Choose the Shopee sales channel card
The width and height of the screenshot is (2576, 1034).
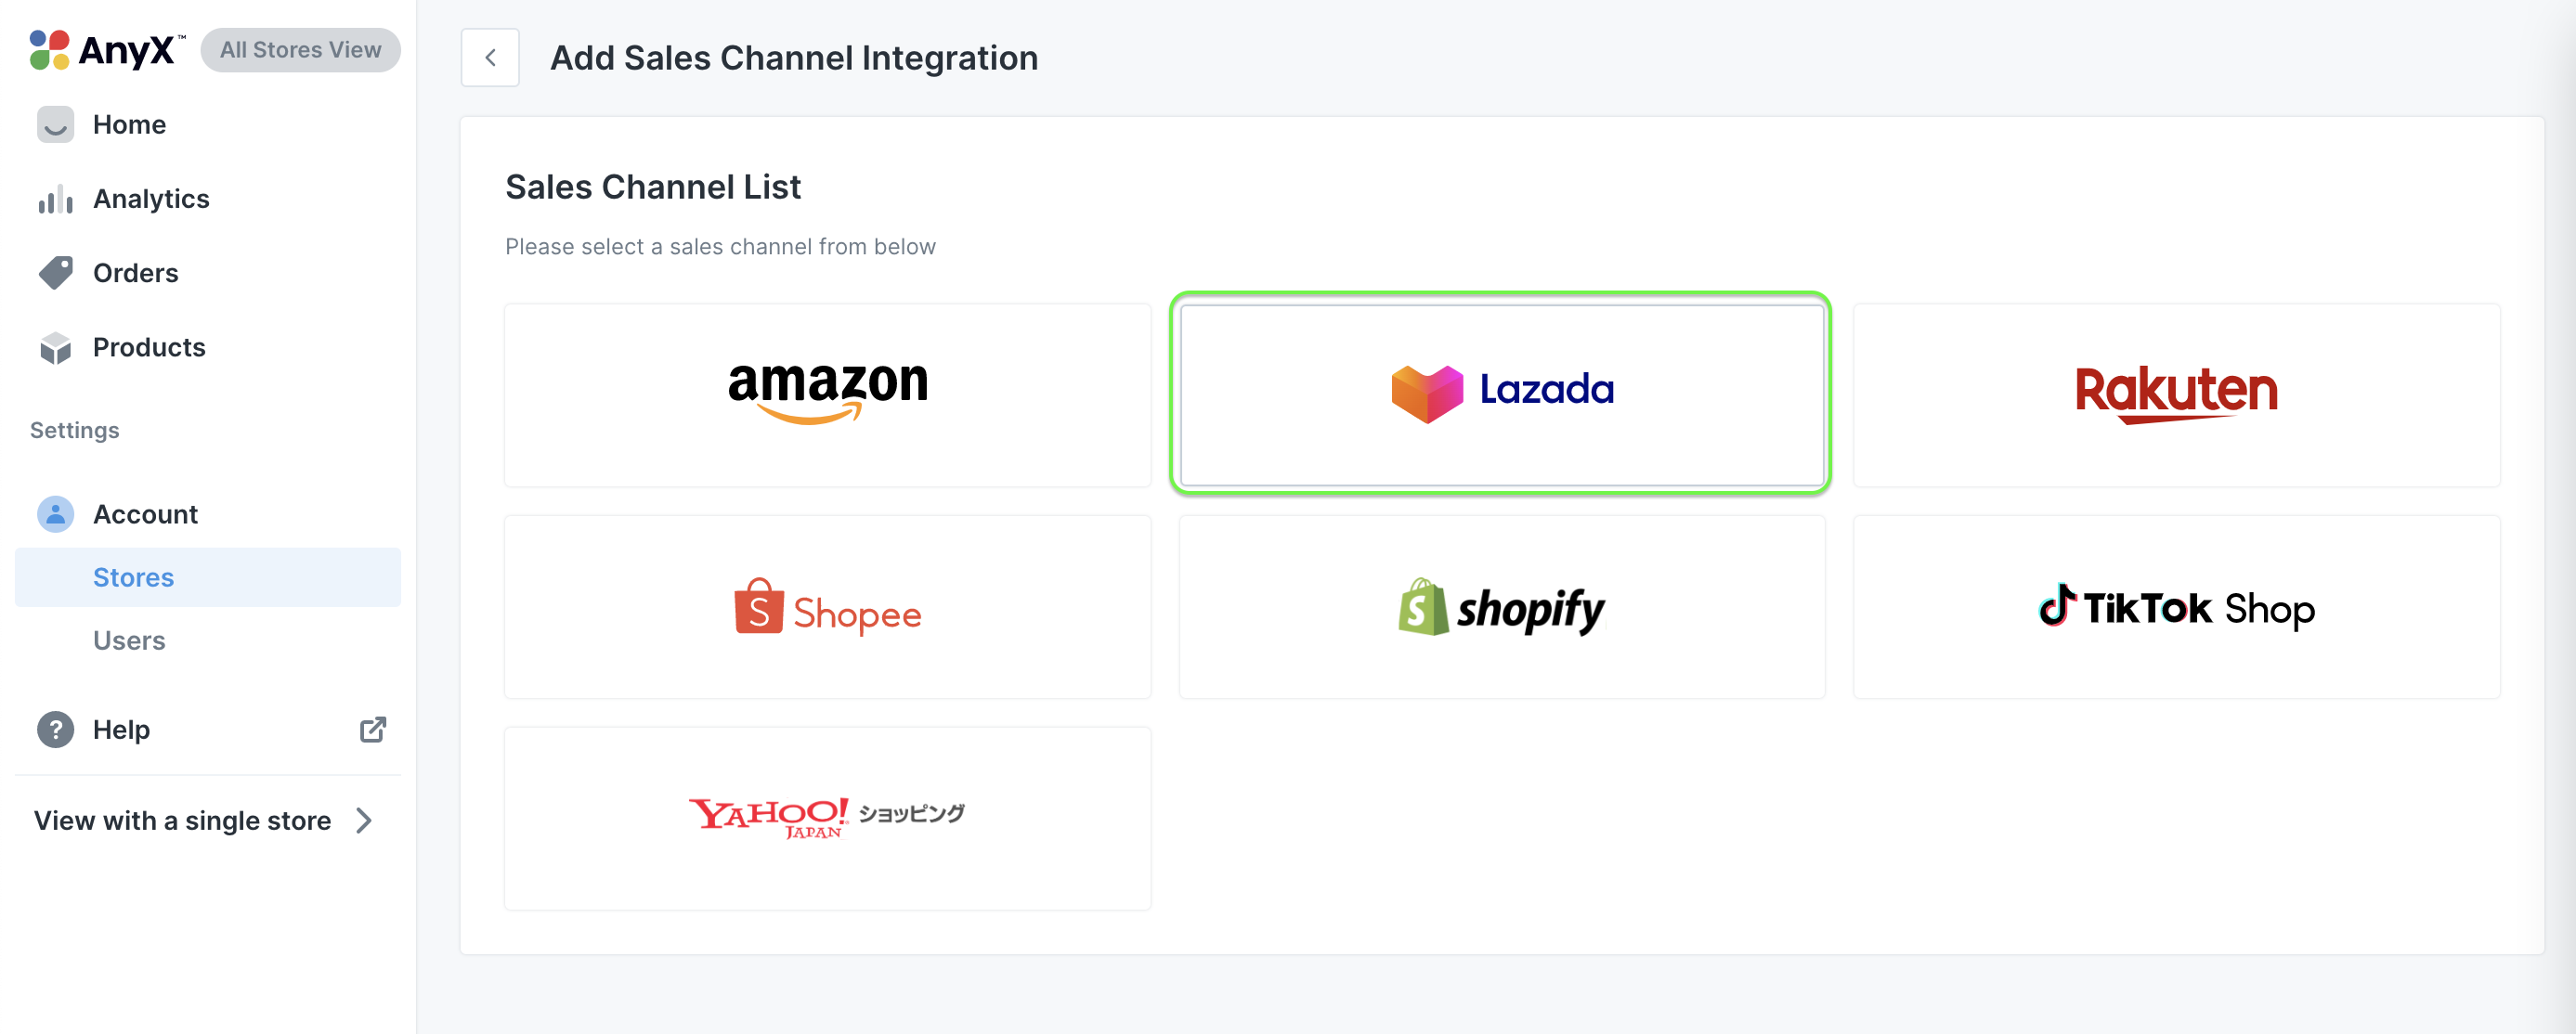pos(827,607)
